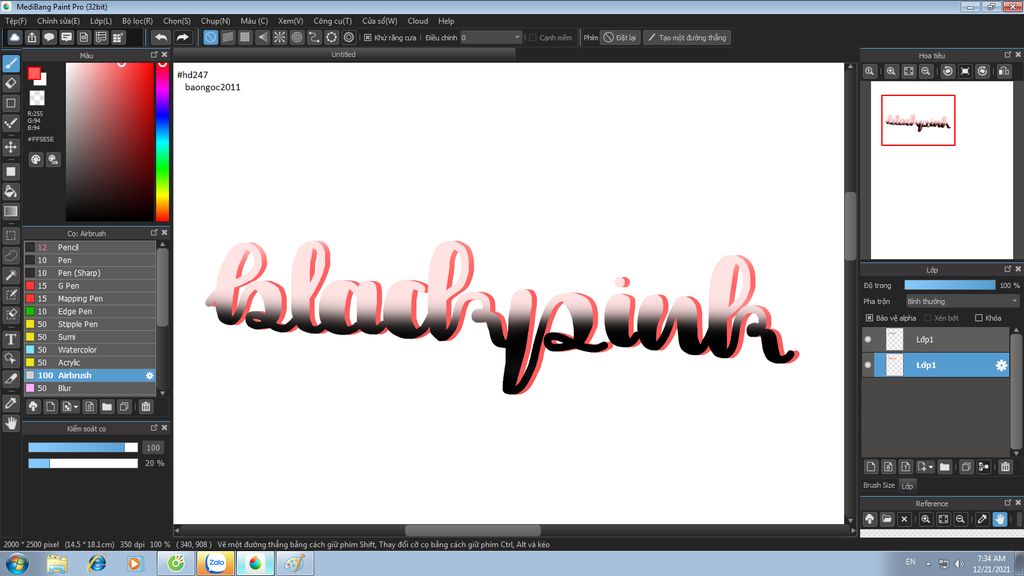Image resolution: width=1024 pixels, height=576 pixels.
Task: Select the radial snap guide icon
Action: 280,37
